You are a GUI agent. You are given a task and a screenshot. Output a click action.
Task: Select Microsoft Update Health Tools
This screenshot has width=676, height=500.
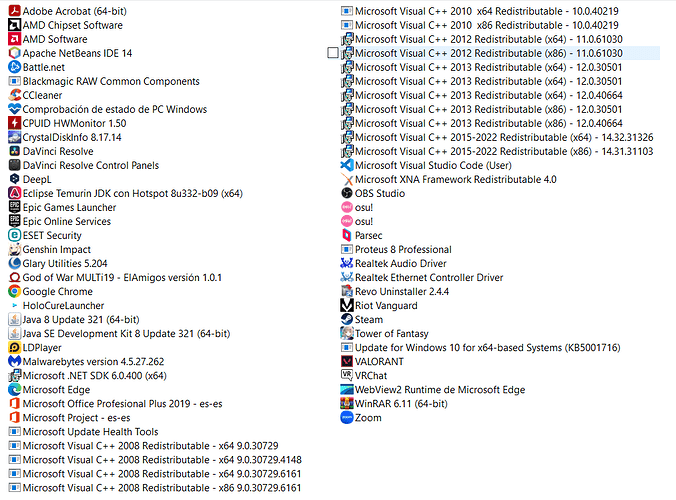click(x=83, y=431)
